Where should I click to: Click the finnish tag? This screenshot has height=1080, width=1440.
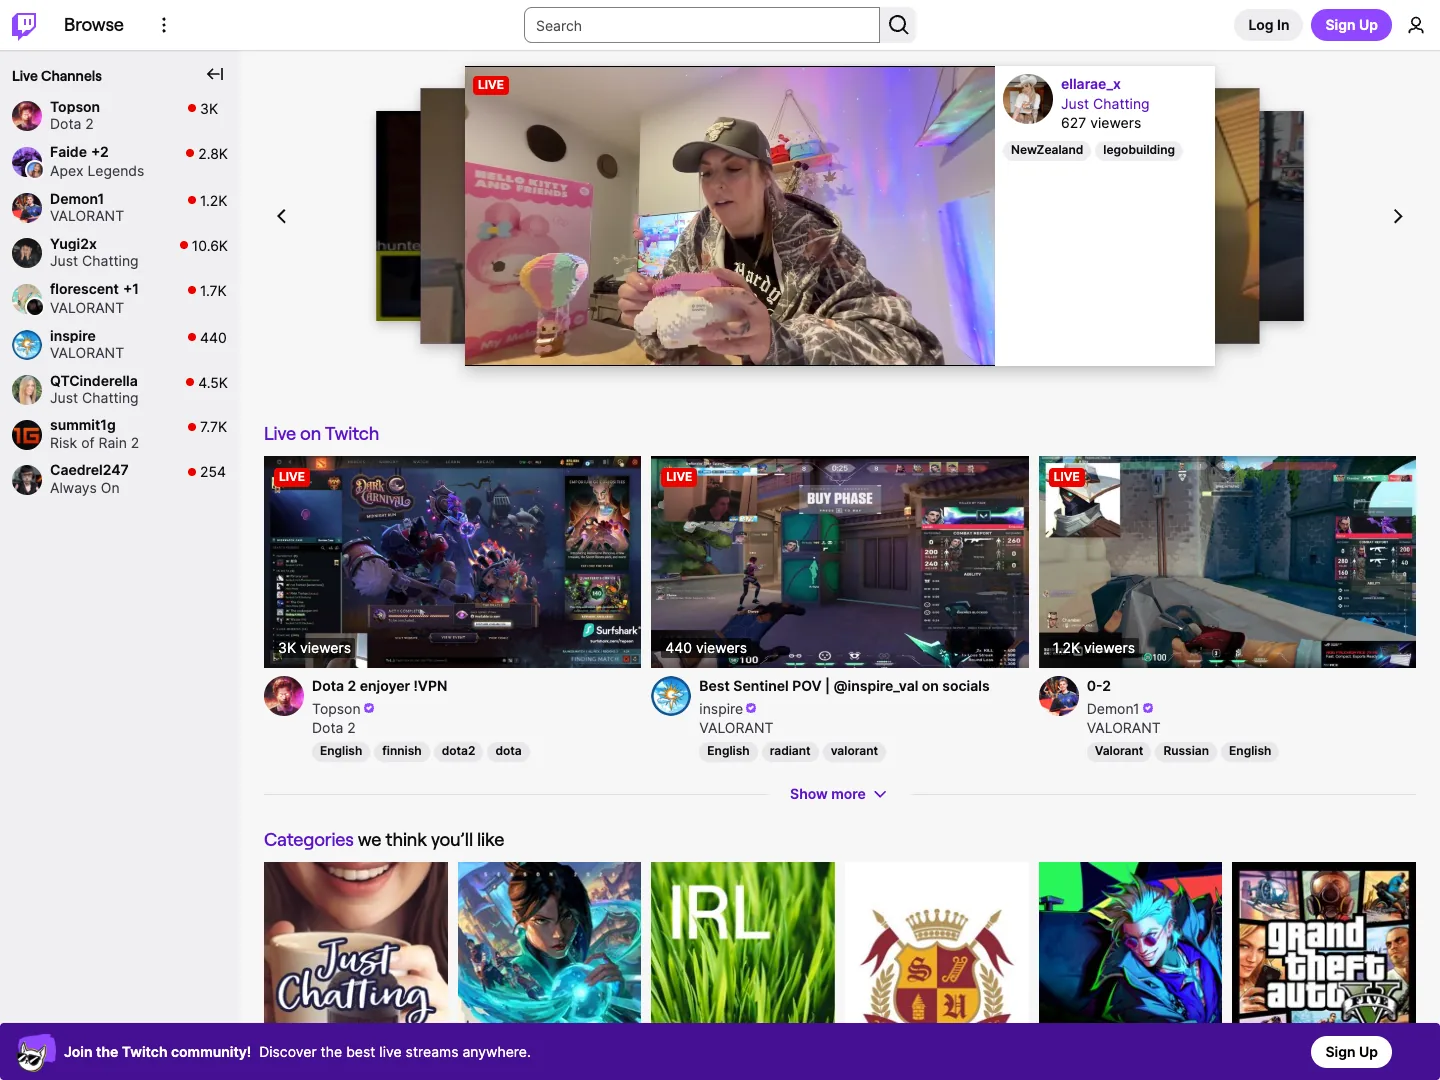pos(402,751)
